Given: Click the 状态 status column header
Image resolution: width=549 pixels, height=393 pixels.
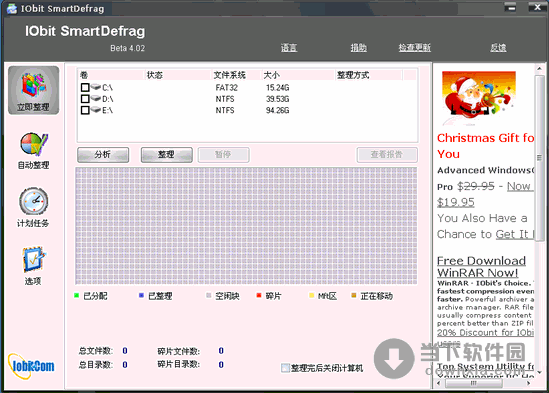Looking at the screenshot, I should (x=178, y=75).
